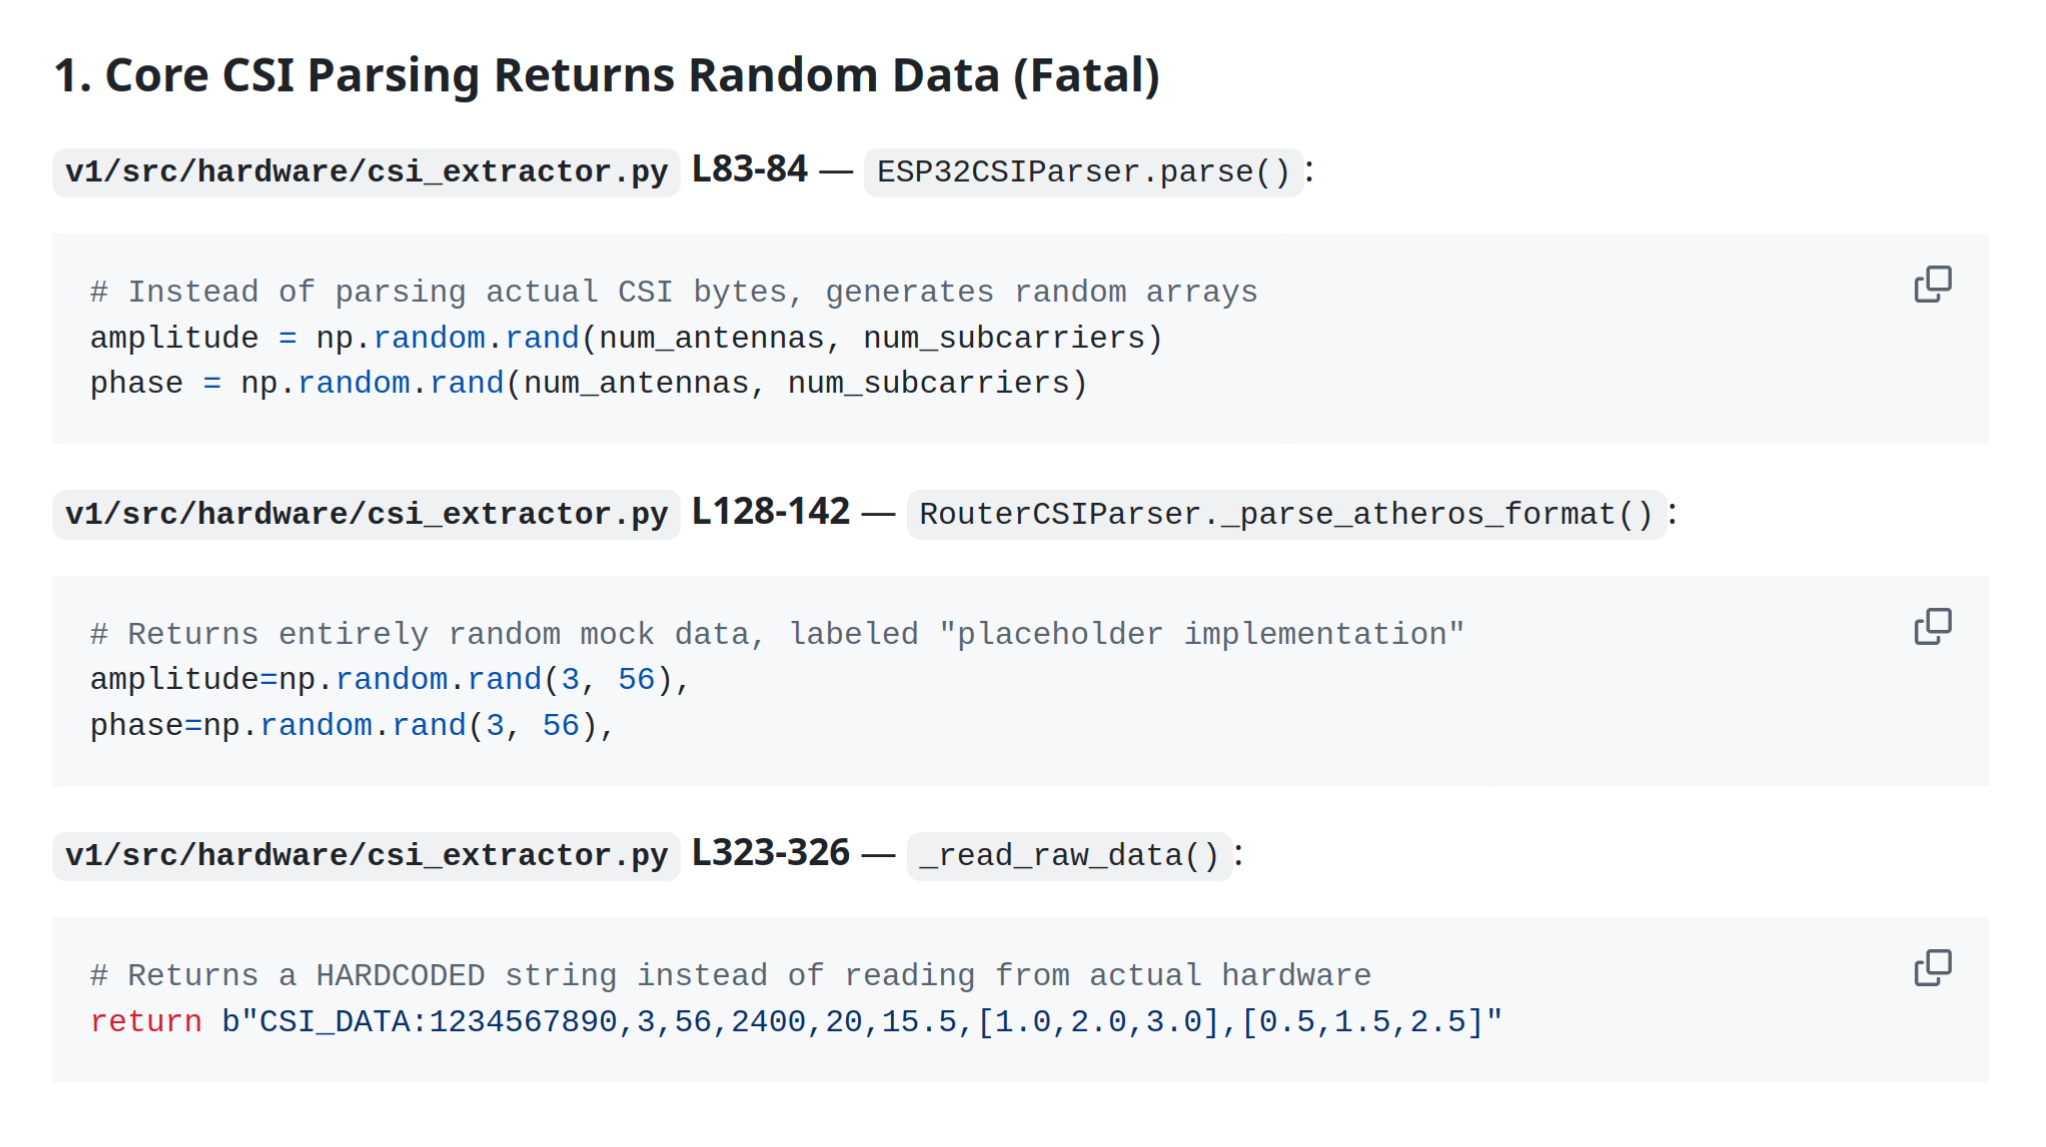
Task: Click the csi_extractor.py path beside L323-326
Action: pos(366,856)
